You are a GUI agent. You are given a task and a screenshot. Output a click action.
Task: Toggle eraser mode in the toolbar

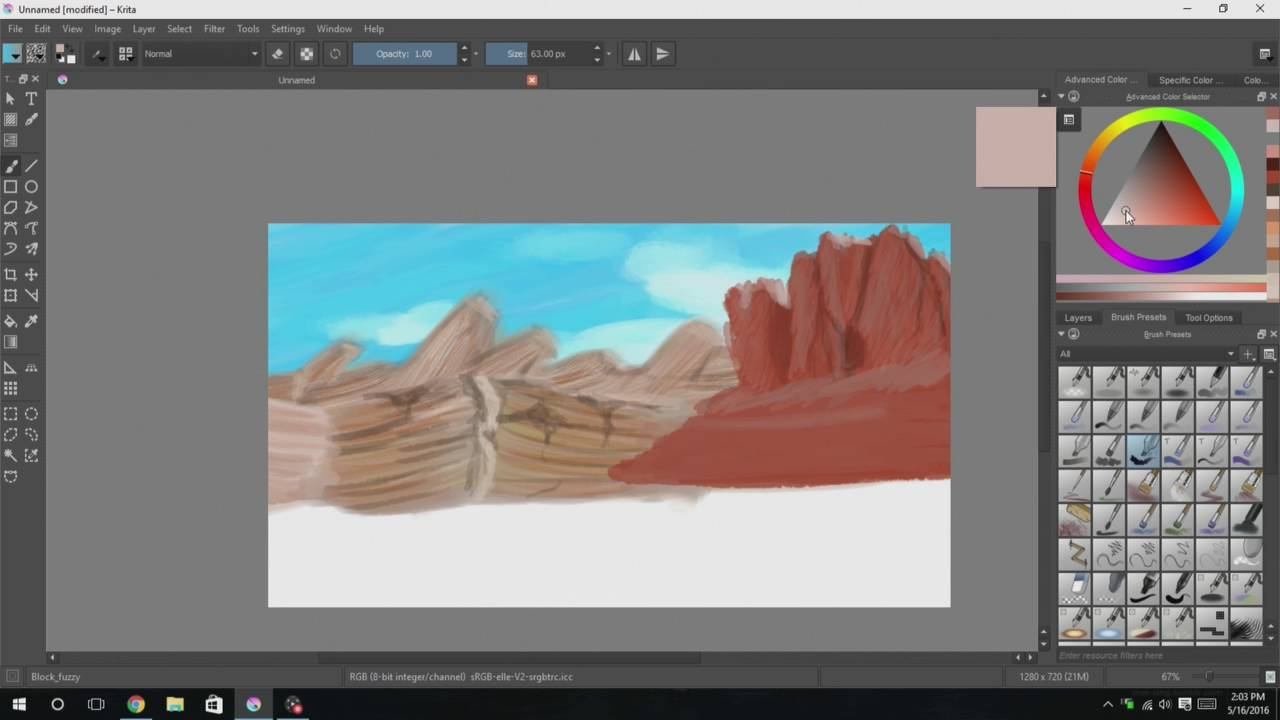coord(278,54)
